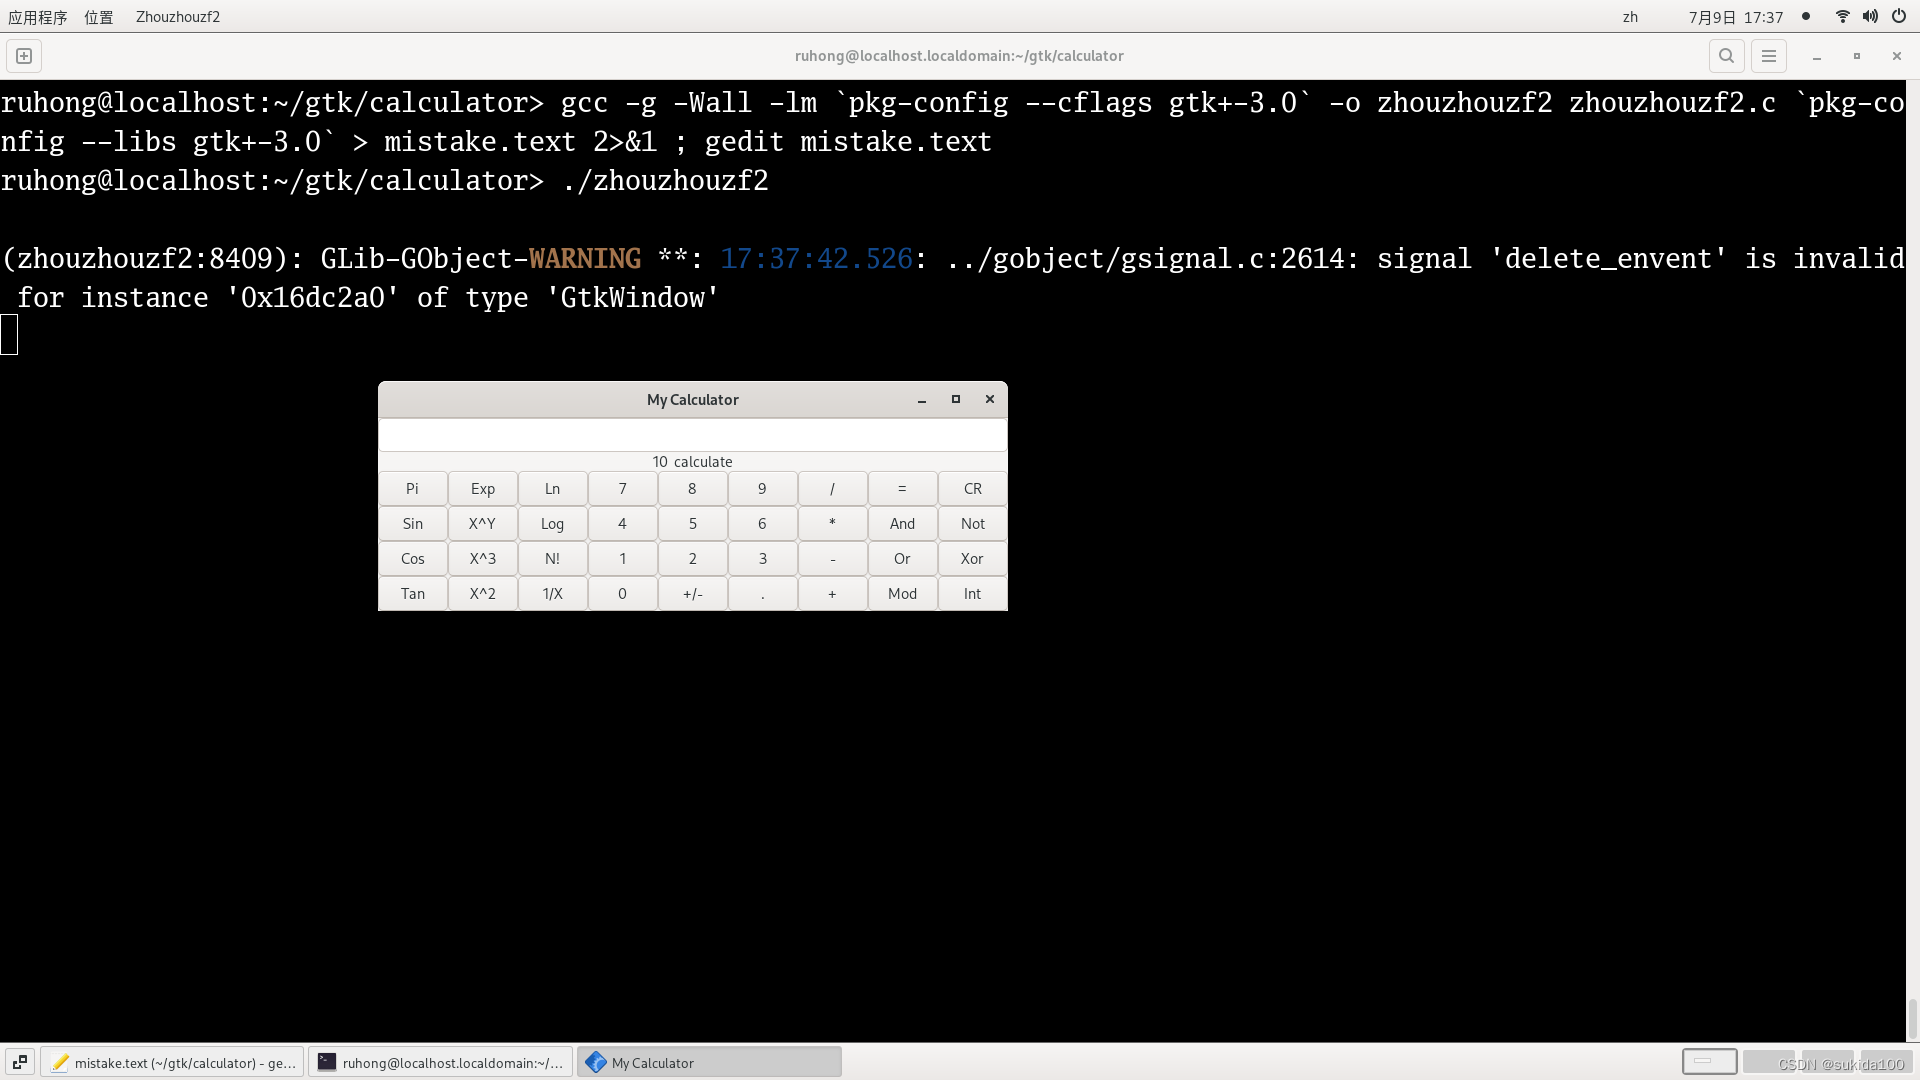Click the multiply * button
Screen dimensions: 1920x1080
(833, 524)
